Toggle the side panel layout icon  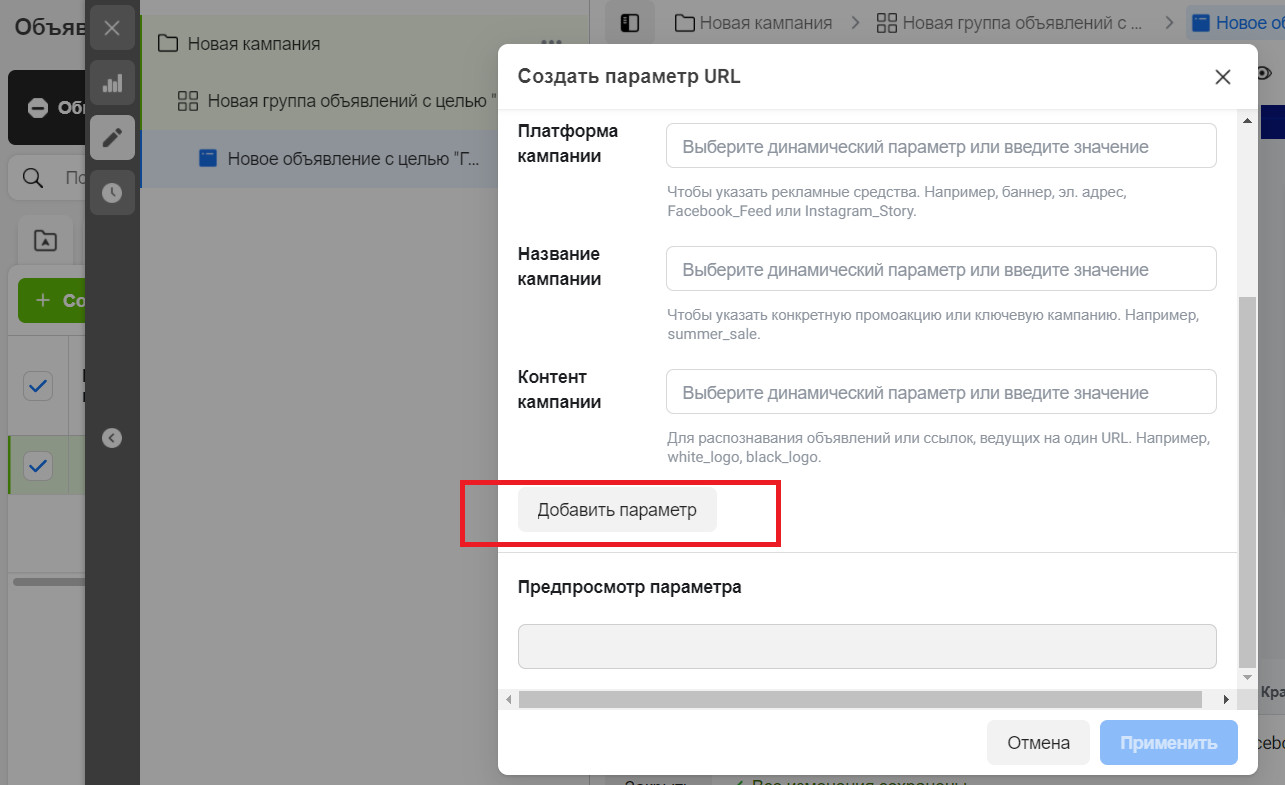[630, 23]
